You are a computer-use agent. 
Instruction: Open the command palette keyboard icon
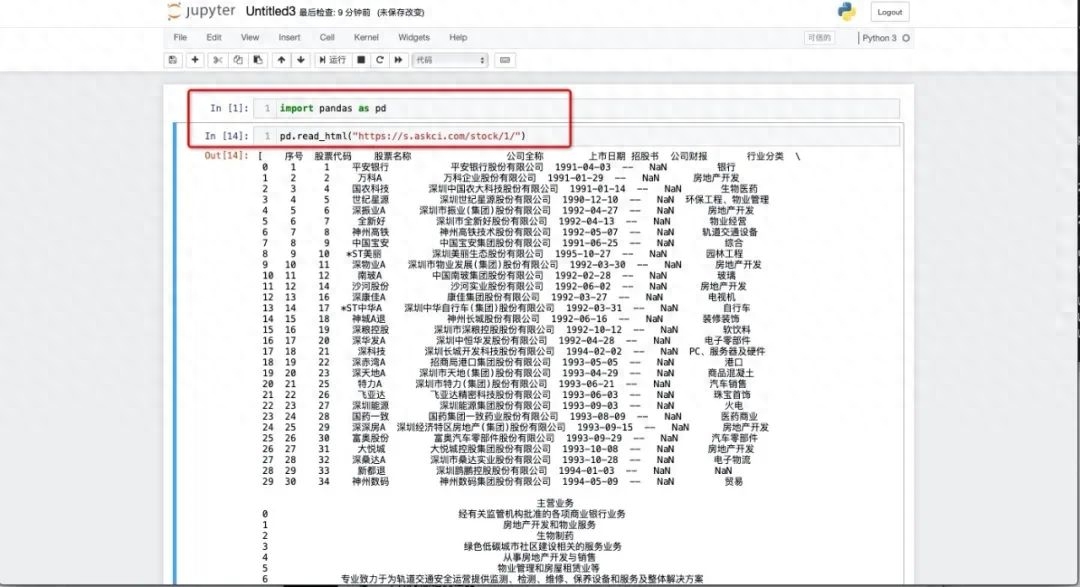(505, 60)
